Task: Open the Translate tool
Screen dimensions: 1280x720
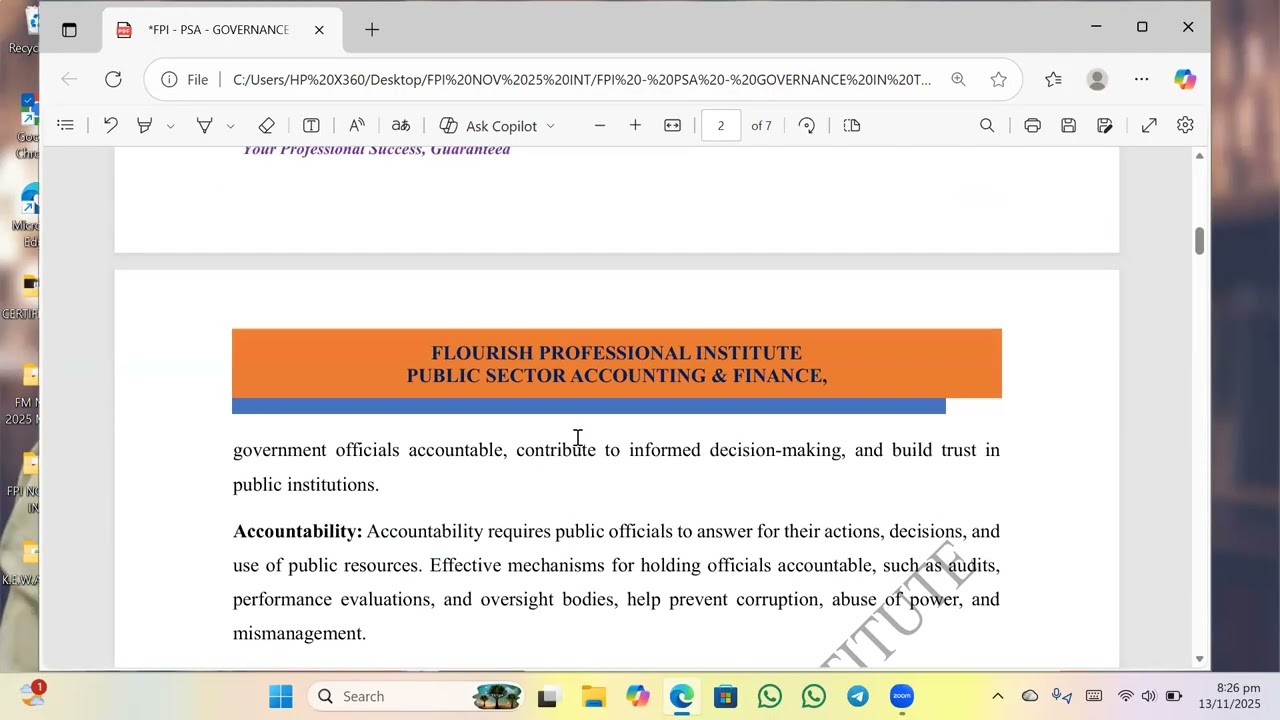Action: point(401,125)
